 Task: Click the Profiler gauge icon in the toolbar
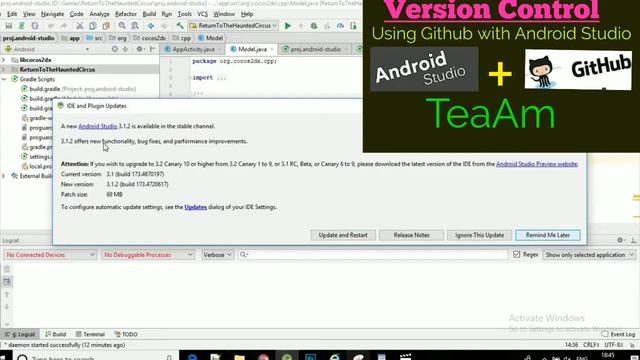click(x=340, y=26)
